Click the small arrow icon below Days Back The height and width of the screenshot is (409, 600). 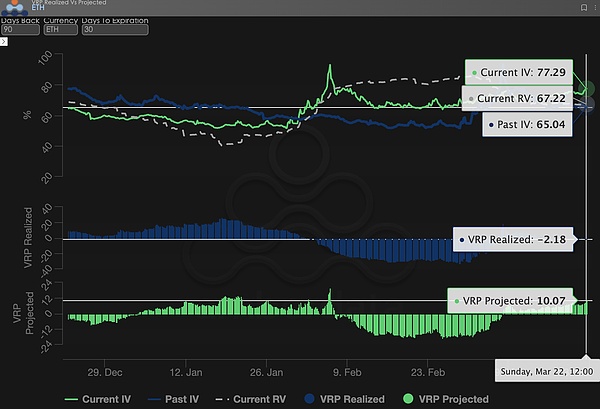pyautogui.click(x=4, y=43)
